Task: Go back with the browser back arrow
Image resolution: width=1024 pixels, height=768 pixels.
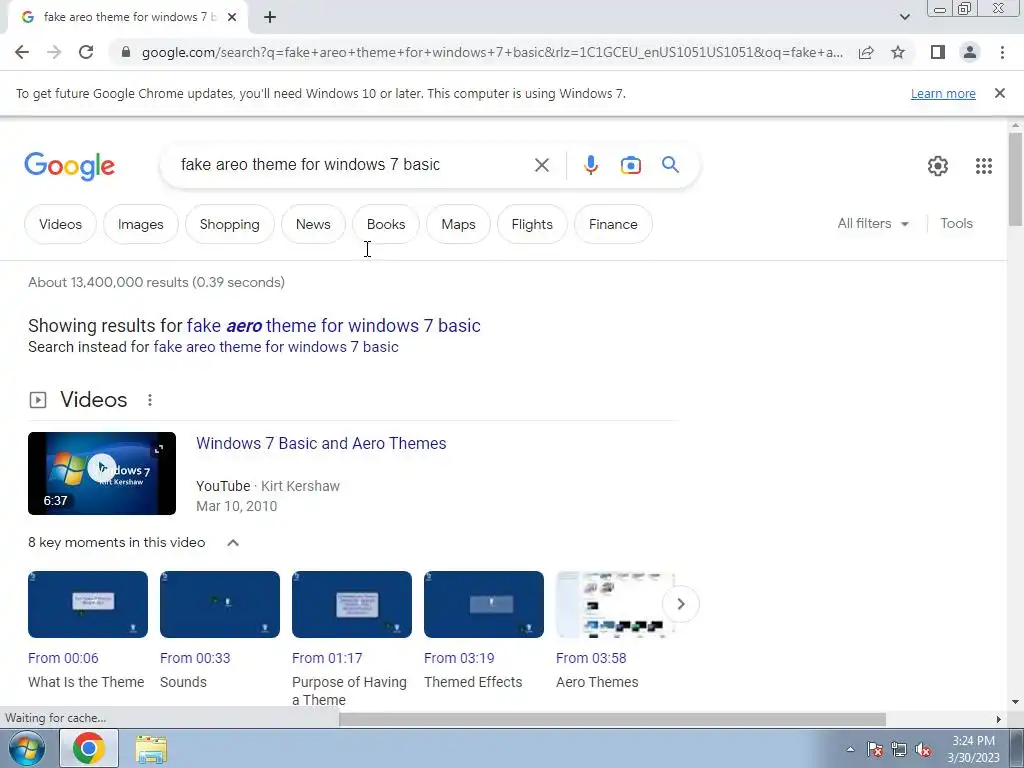Action: (x=22, y=52)
